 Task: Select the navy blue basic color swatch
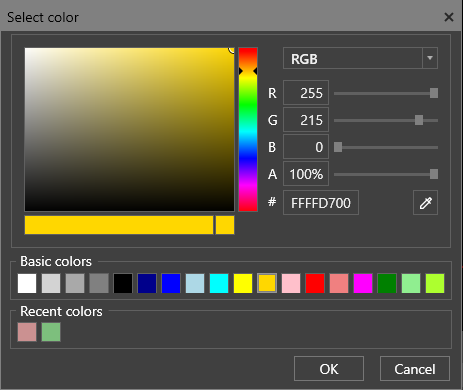[147, 283]
